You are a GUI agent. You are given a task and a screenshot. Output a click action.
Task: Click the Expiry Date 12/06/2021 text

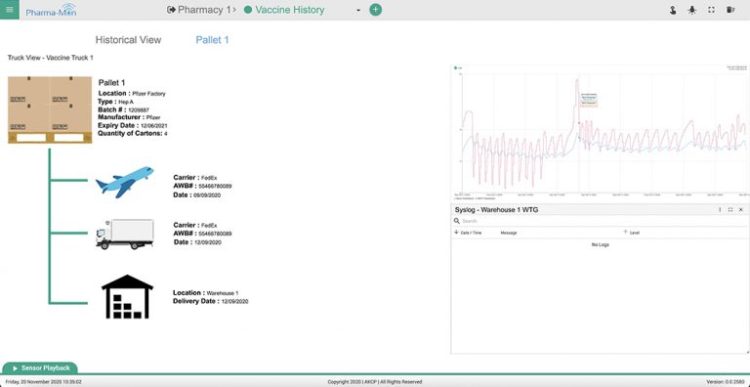coord(133,125)
